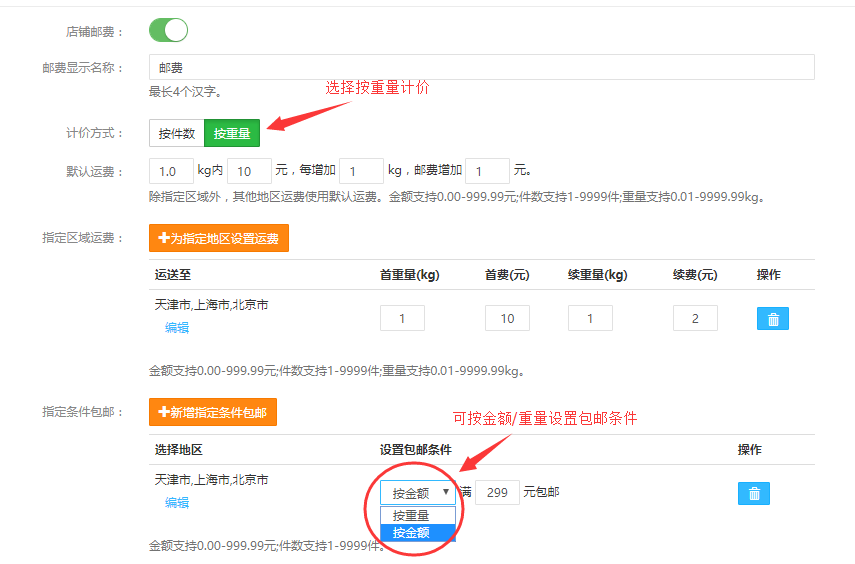Click the 首费(元) field showing 10
Image resolution: width=855 pixels, height=564 pixels.
[507, 318]
